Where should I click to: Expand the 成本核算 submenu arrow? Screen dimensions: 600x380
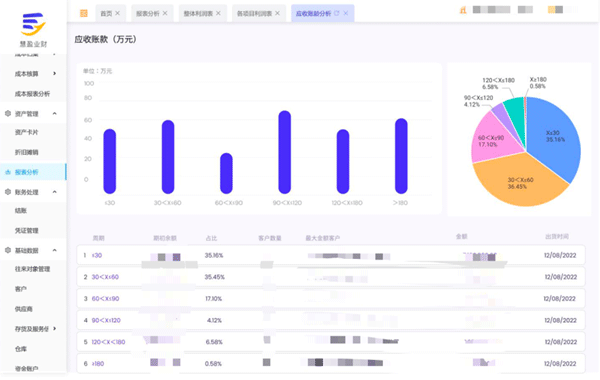[x=54, y=73]
